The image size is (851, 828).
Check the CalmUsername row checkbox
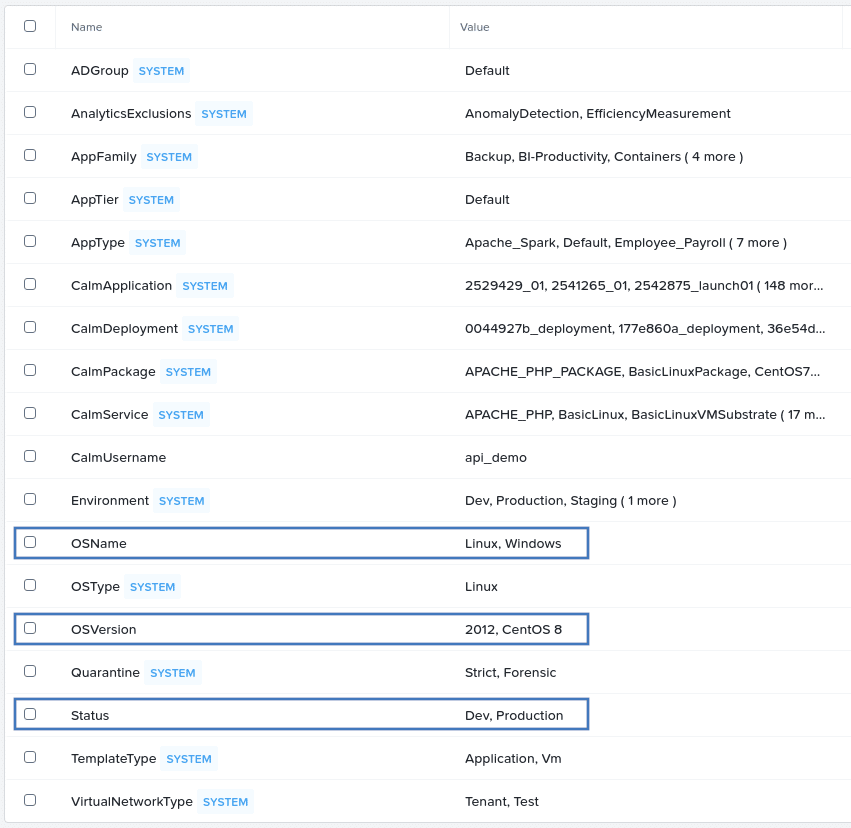(x=29, y=456)
